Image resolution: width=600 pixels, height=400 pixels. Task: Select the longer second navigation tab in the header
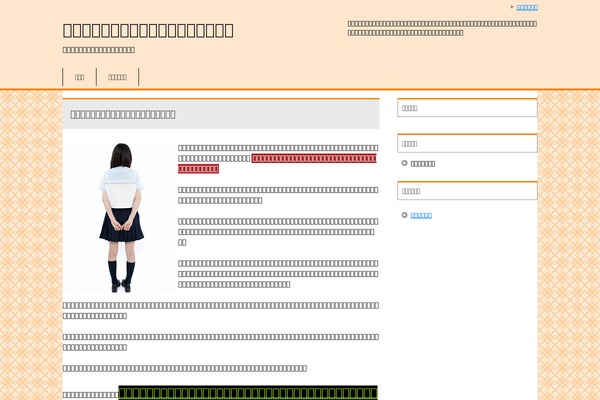click(x=117, y=77)
